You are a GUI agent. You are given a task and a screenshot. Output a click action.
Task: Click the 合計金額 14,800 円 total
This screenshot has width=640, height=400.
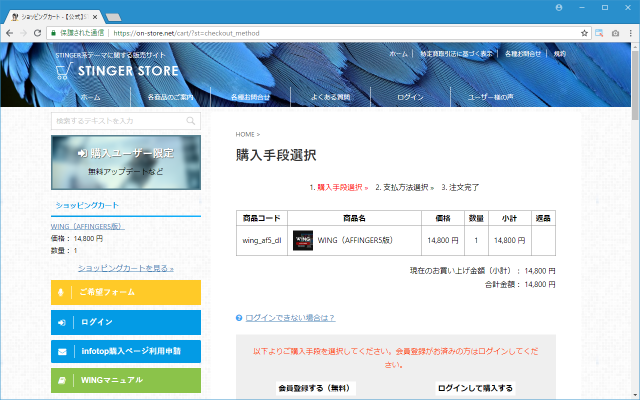pyautogui.click(x=520, y=284)
